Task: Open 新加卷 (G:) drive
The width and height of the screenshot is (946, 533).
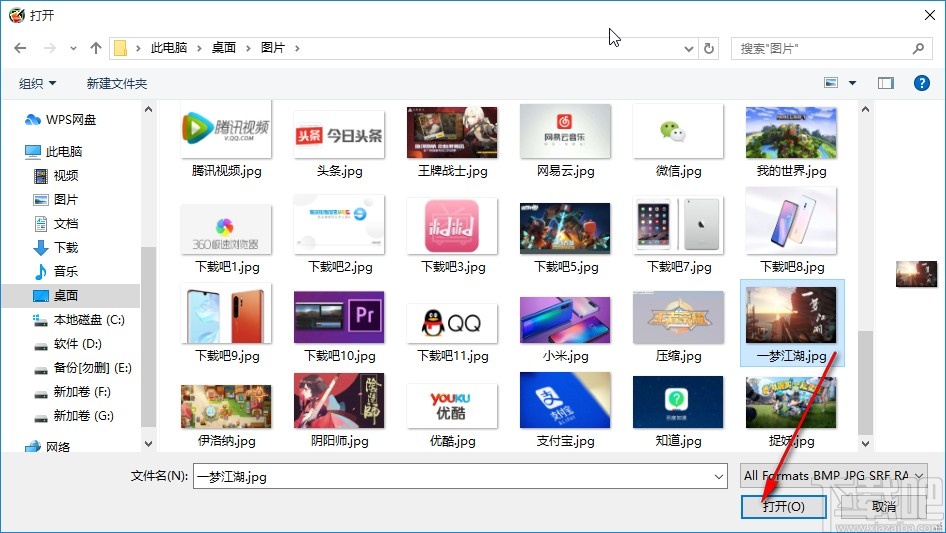Action: (83, 416)
